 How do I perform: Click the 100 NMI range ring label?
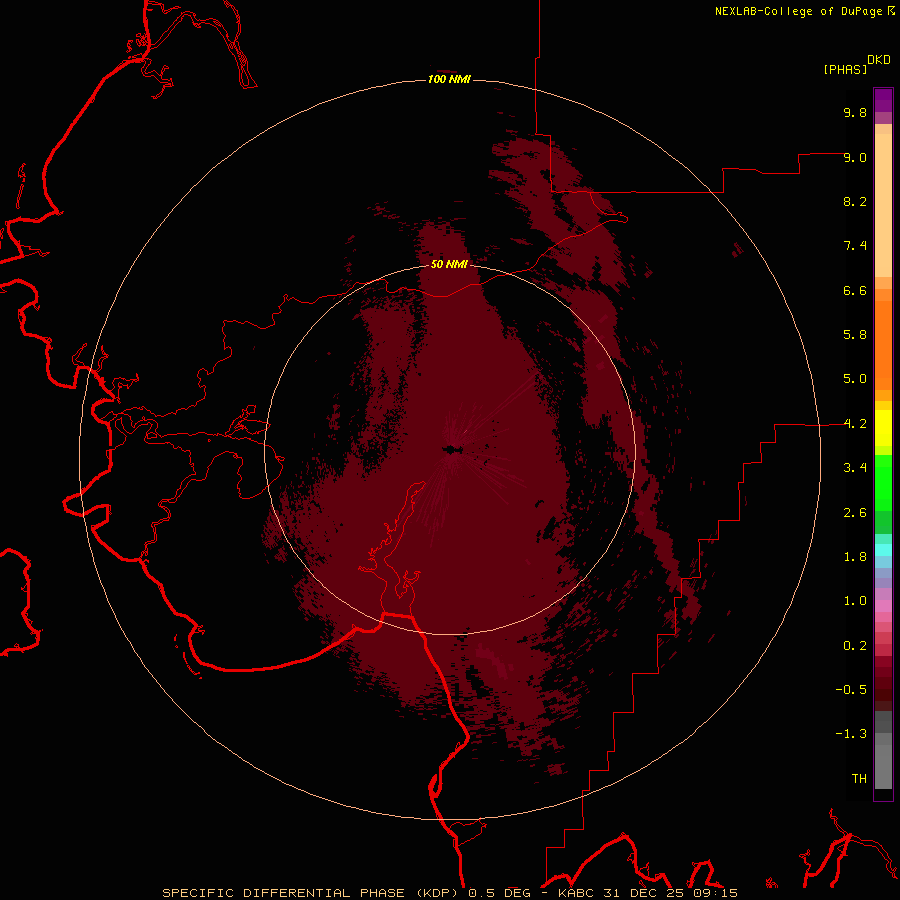449,79
